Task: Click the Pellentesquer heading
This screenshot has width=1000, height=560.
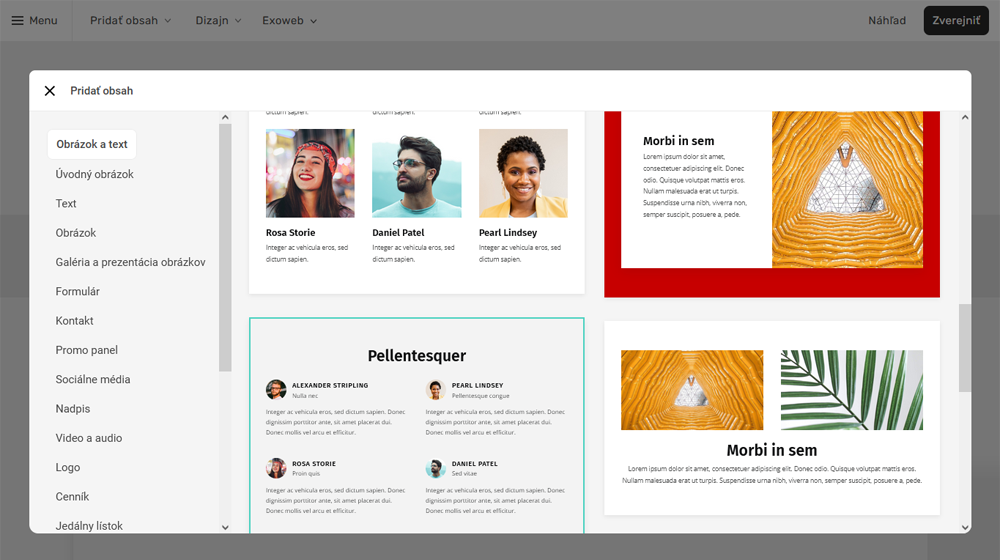Action: coord(416,356)
